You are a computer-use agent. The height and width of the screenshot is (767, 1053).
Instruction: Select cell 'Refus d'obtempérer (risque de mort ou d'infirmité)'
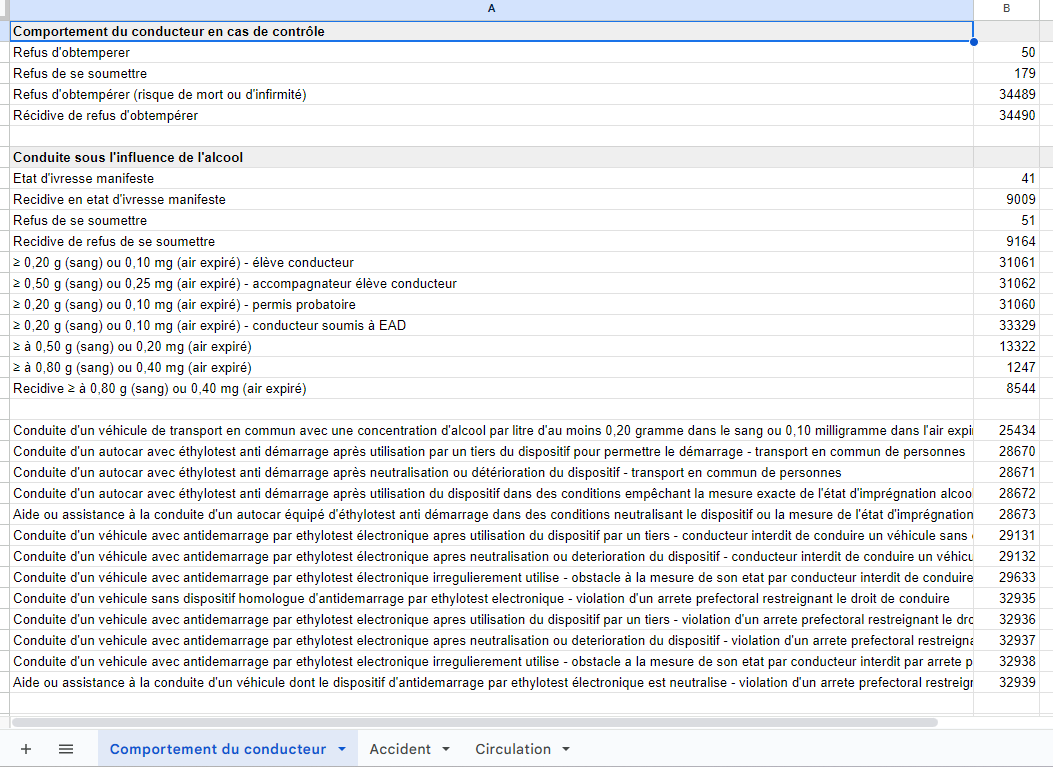tap(492, 95)
